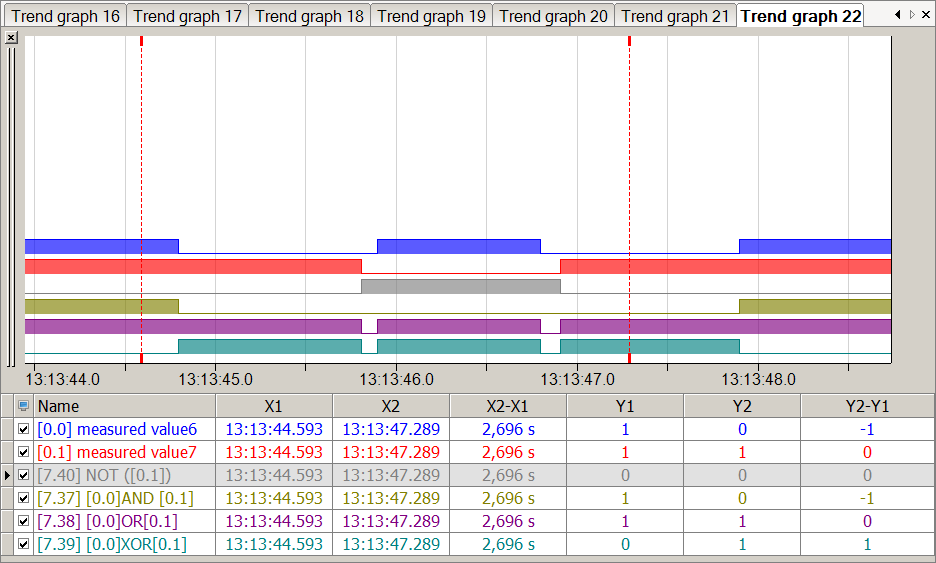Click the right red cursor marker at top
The image size is (936, 563).
coord(629,41)
